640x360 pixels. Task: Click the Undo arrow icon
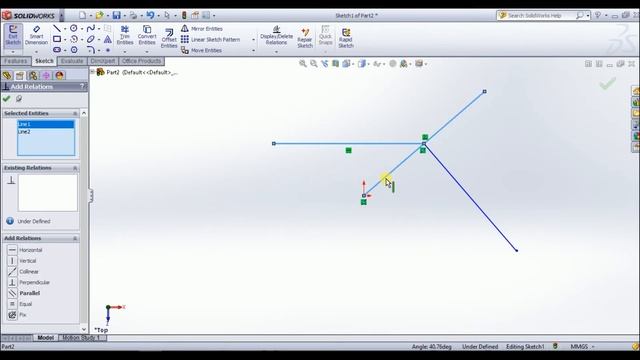[x=150, y=15]
